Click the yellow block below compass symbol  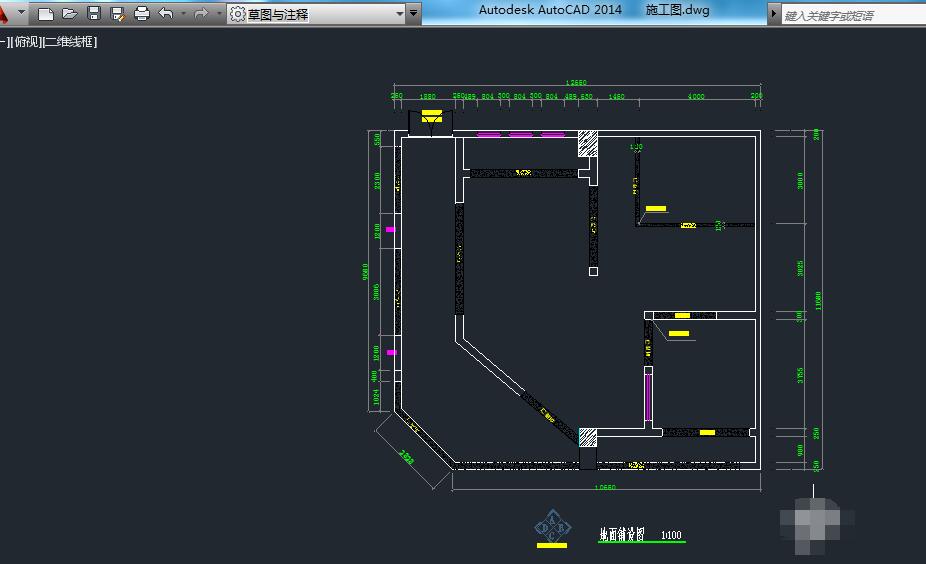[552, 546]
